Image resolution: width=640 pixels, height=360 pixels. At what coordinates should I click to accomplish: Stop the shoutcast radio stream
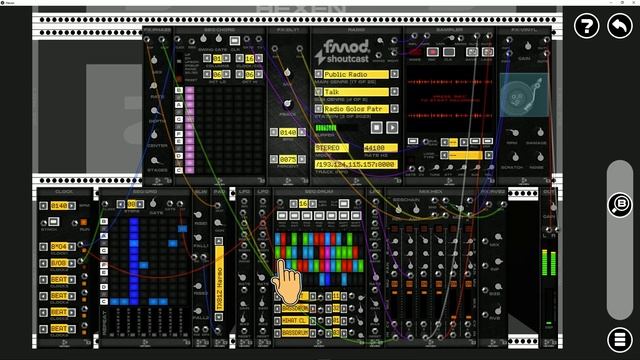click(x=376, y=128)
